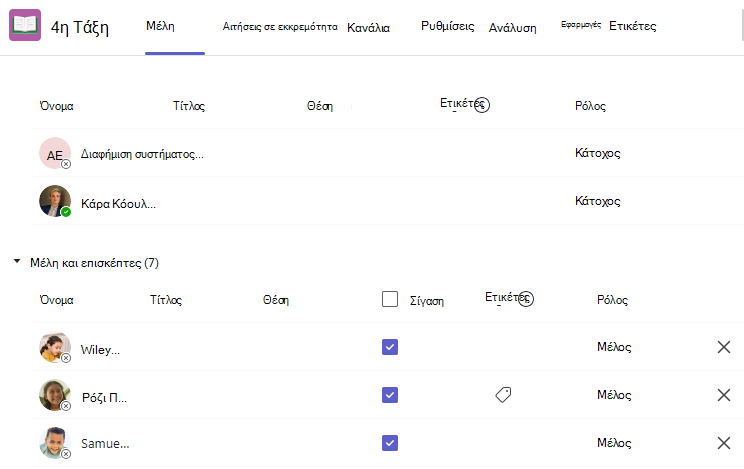Remove Wiley using the X icon

click(x=724, y=347)
